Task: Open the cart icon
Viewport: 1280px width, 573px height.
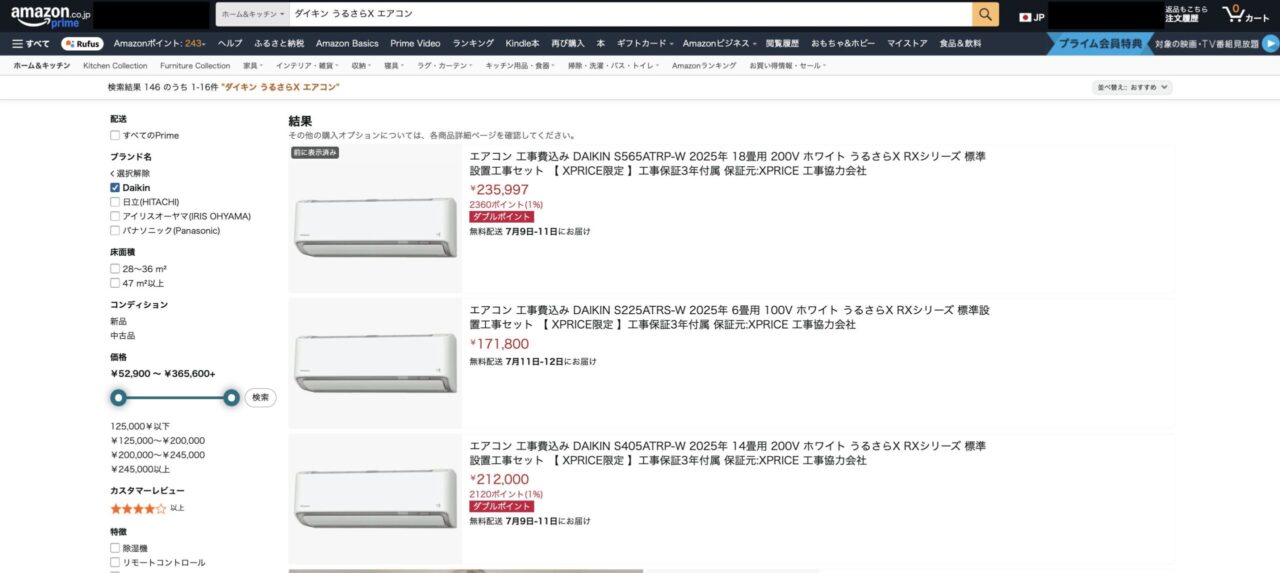Action: tap(1246, 15)
